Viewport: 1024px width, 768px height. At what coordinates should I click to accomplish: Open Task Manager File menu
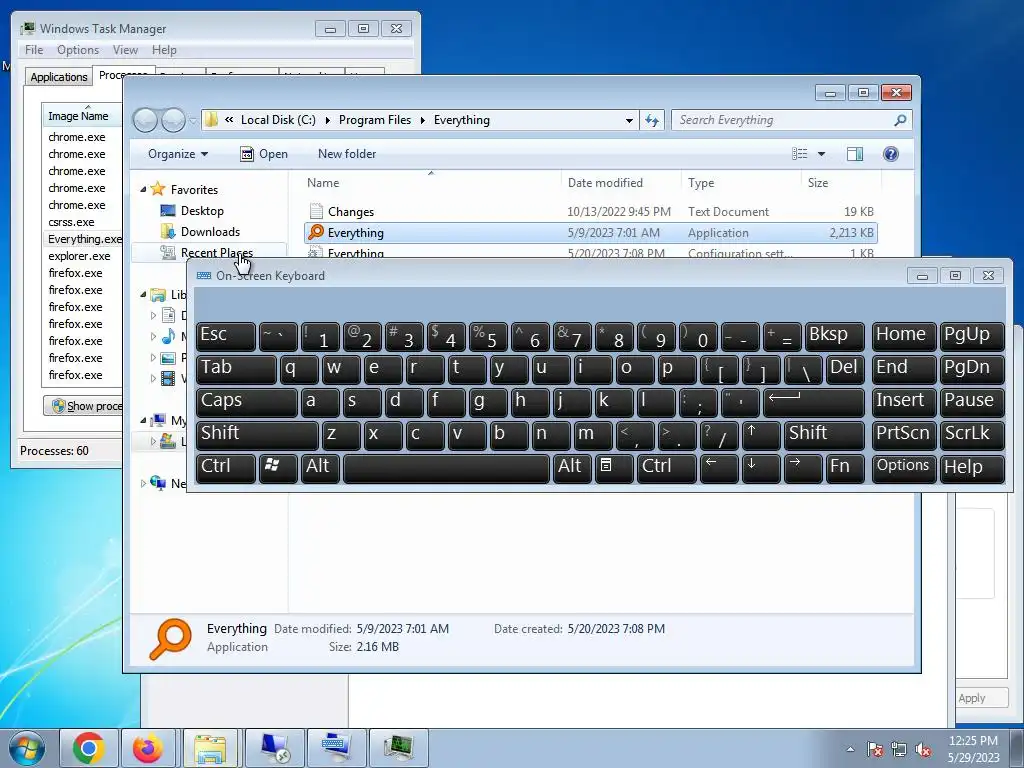[x=34, y=50]
